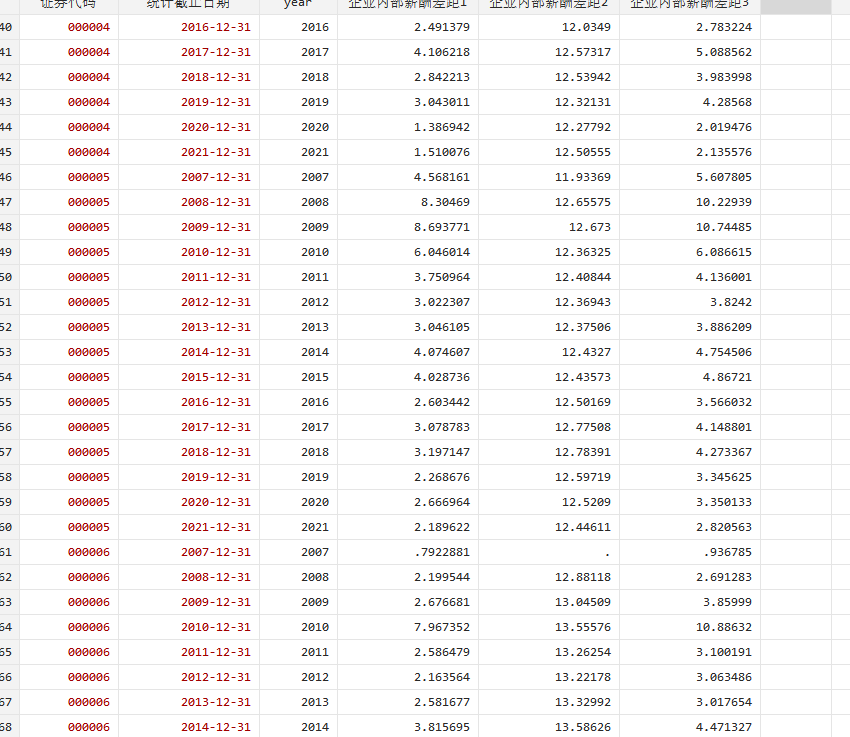Select cell showing 2.842213
This screenshot has height=737, width=850.
pos(408,77)
